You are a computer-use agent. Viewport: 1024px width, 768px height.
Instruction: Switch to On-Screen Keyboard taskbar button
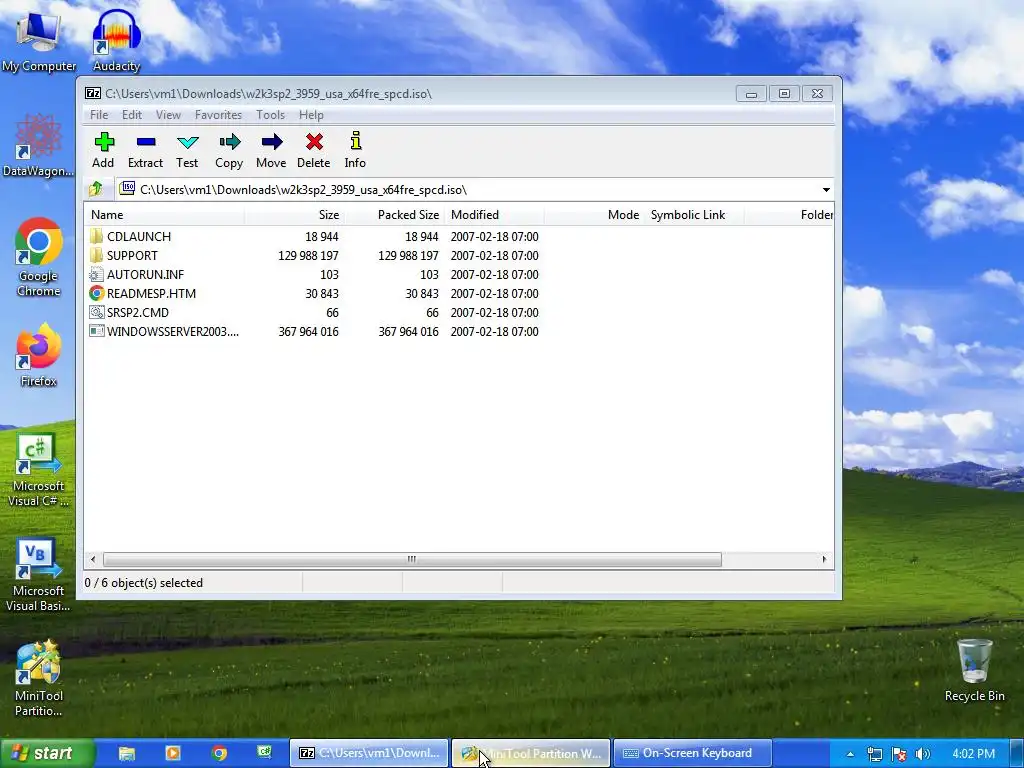click(x=692, y=754)
